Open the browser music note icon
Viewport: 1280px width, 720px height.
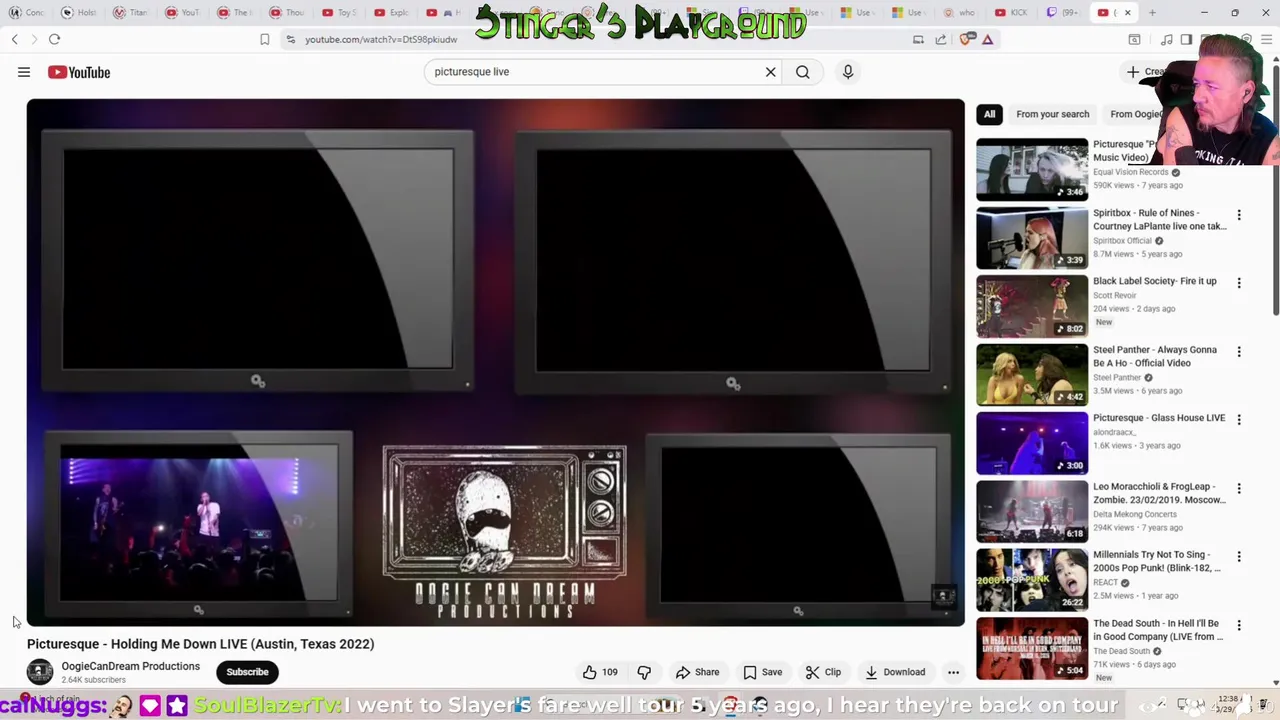tap(1167, 39)
